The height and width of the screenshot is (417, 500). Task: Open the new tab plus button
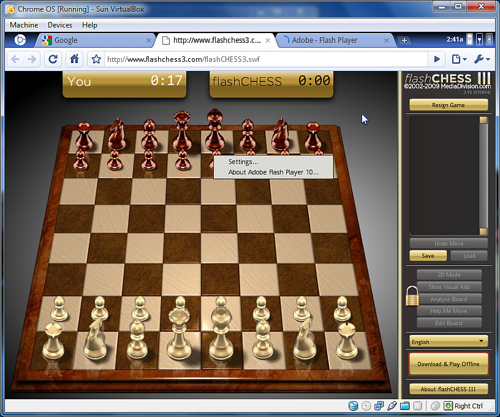pos(404,41)
